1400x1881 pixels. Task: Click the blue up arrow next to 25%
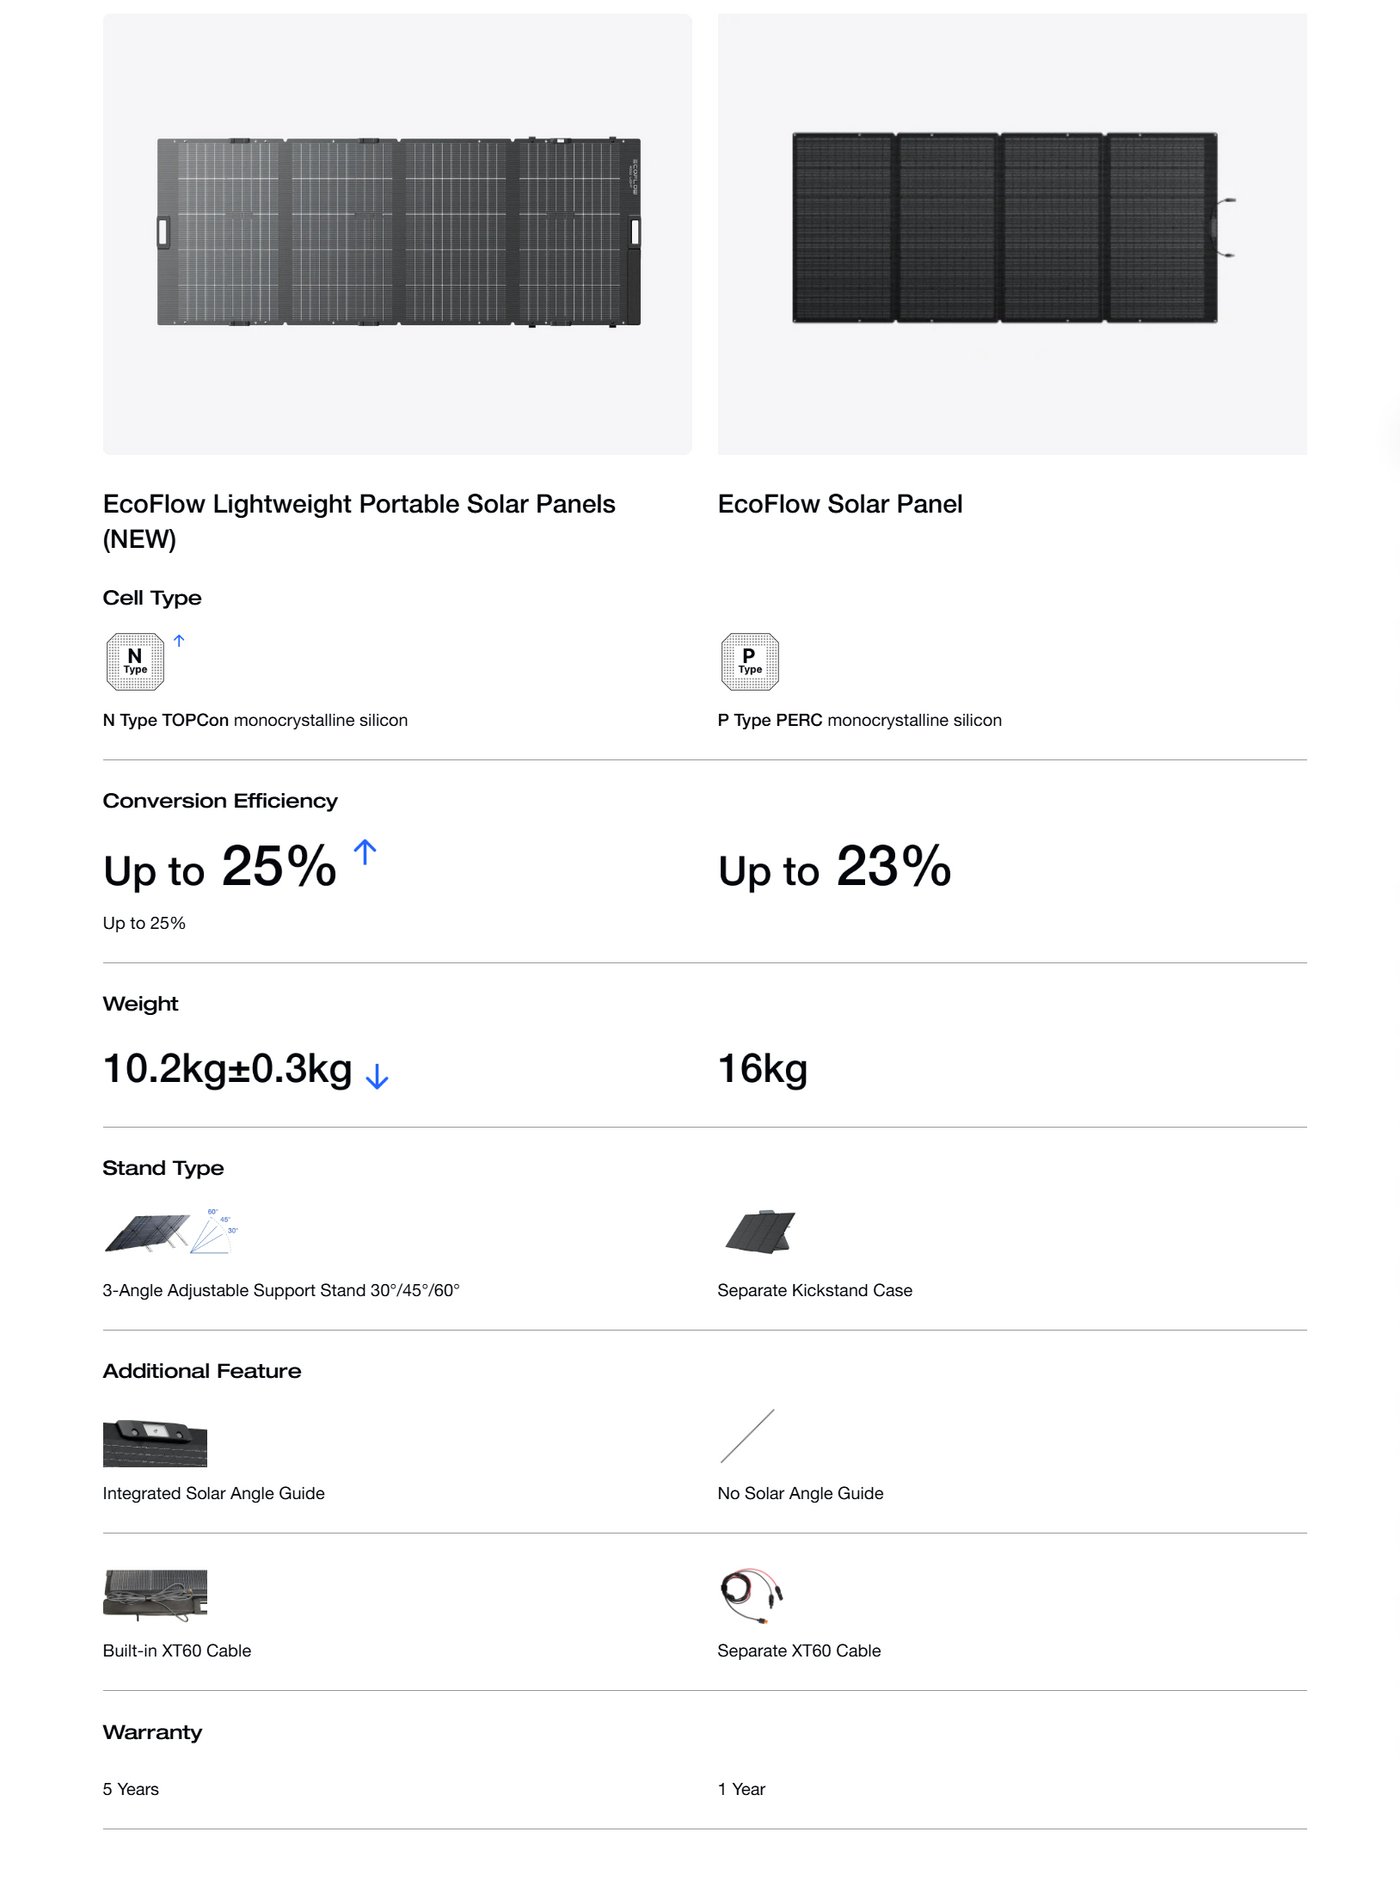(x=365, y=852)
